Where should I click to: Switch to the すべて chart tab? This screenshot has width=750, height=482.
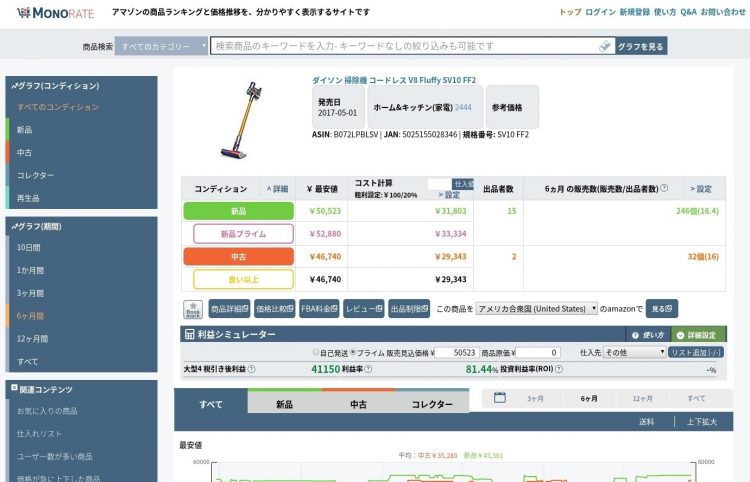(211, 405)
